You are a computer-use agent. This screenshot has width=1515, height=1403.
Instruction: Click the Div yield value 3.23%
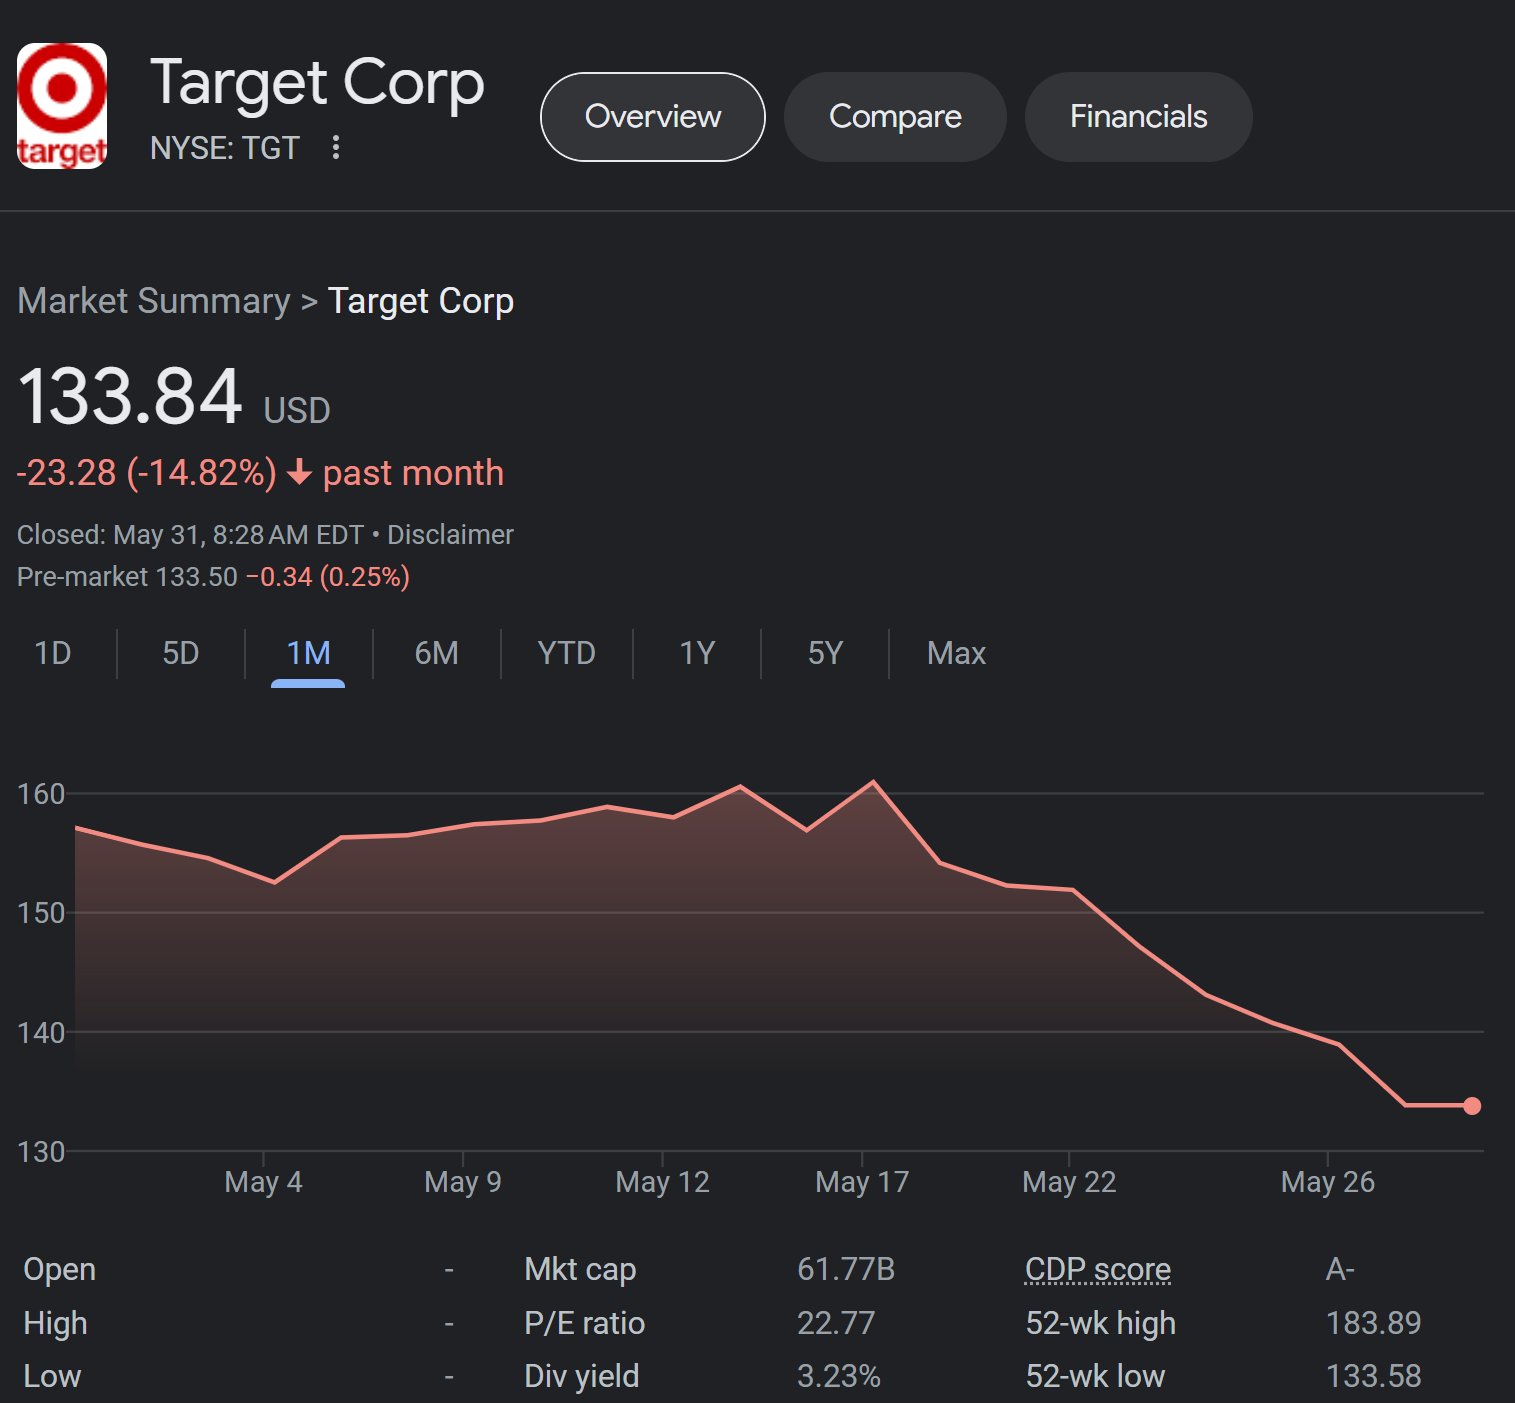839,1376
